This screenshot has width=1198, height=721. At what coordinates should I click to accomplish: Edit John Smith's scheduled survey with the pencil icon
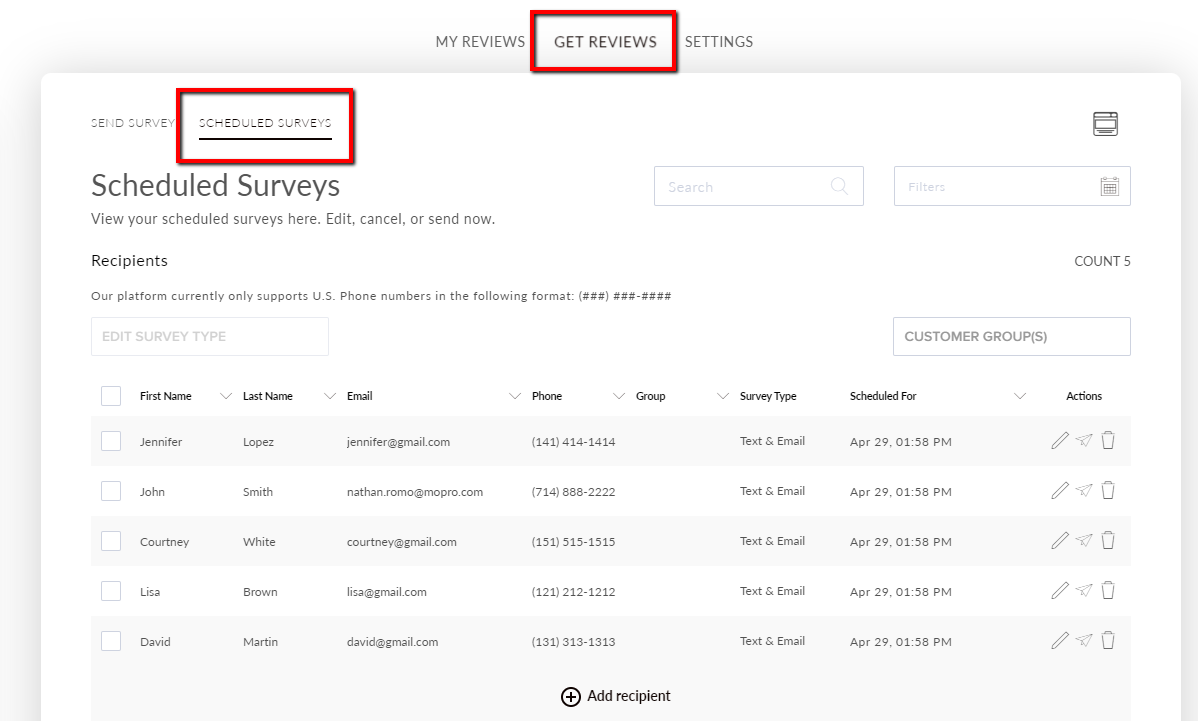1060,490
